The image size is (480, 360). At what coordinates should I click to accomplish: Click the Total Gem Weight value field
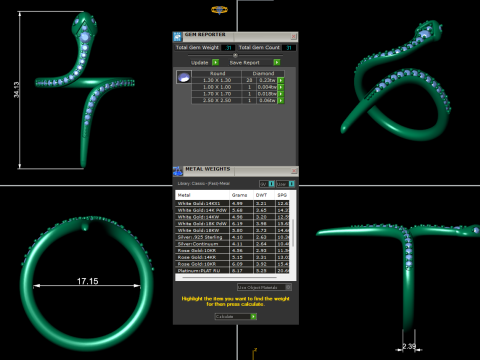click(x=228, y=48)
